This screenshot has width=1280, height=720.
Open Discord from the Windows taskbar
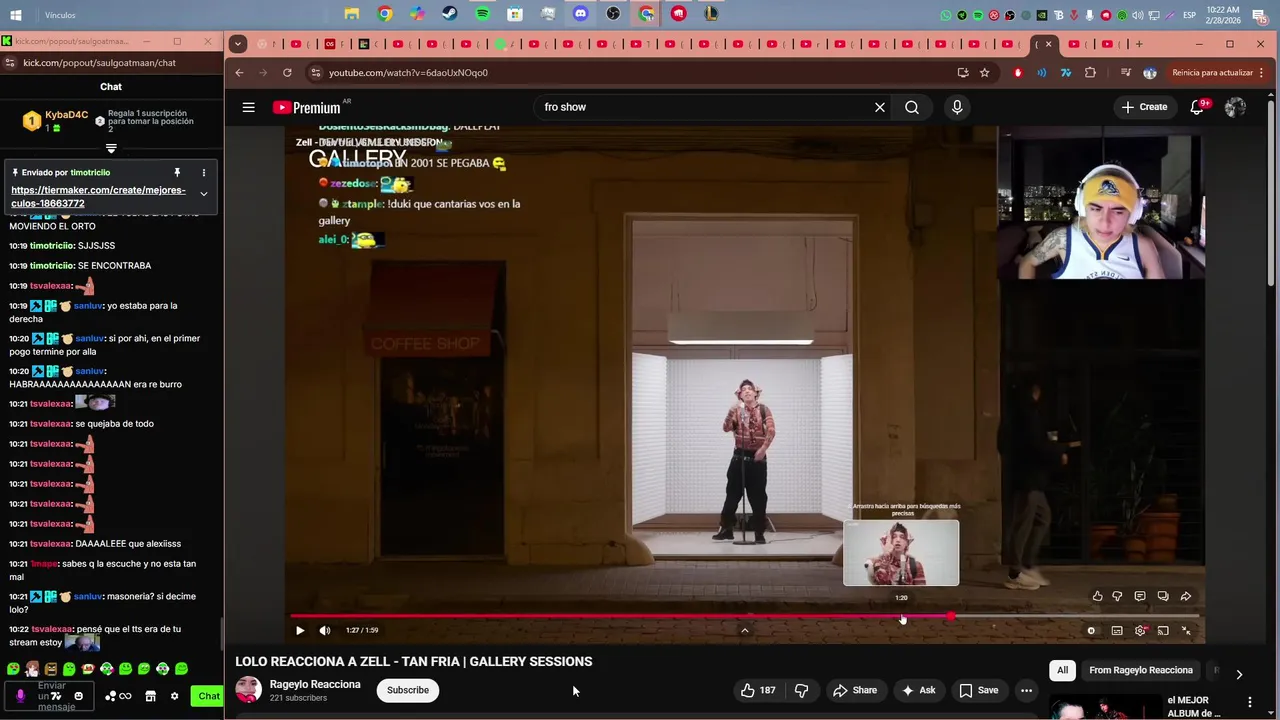(x=580, y=14)
